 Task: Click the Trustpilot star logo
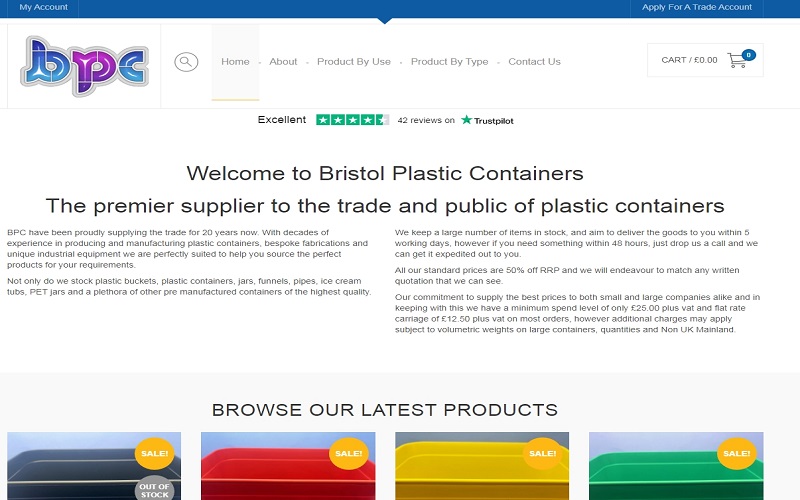(x=487, y=120)
